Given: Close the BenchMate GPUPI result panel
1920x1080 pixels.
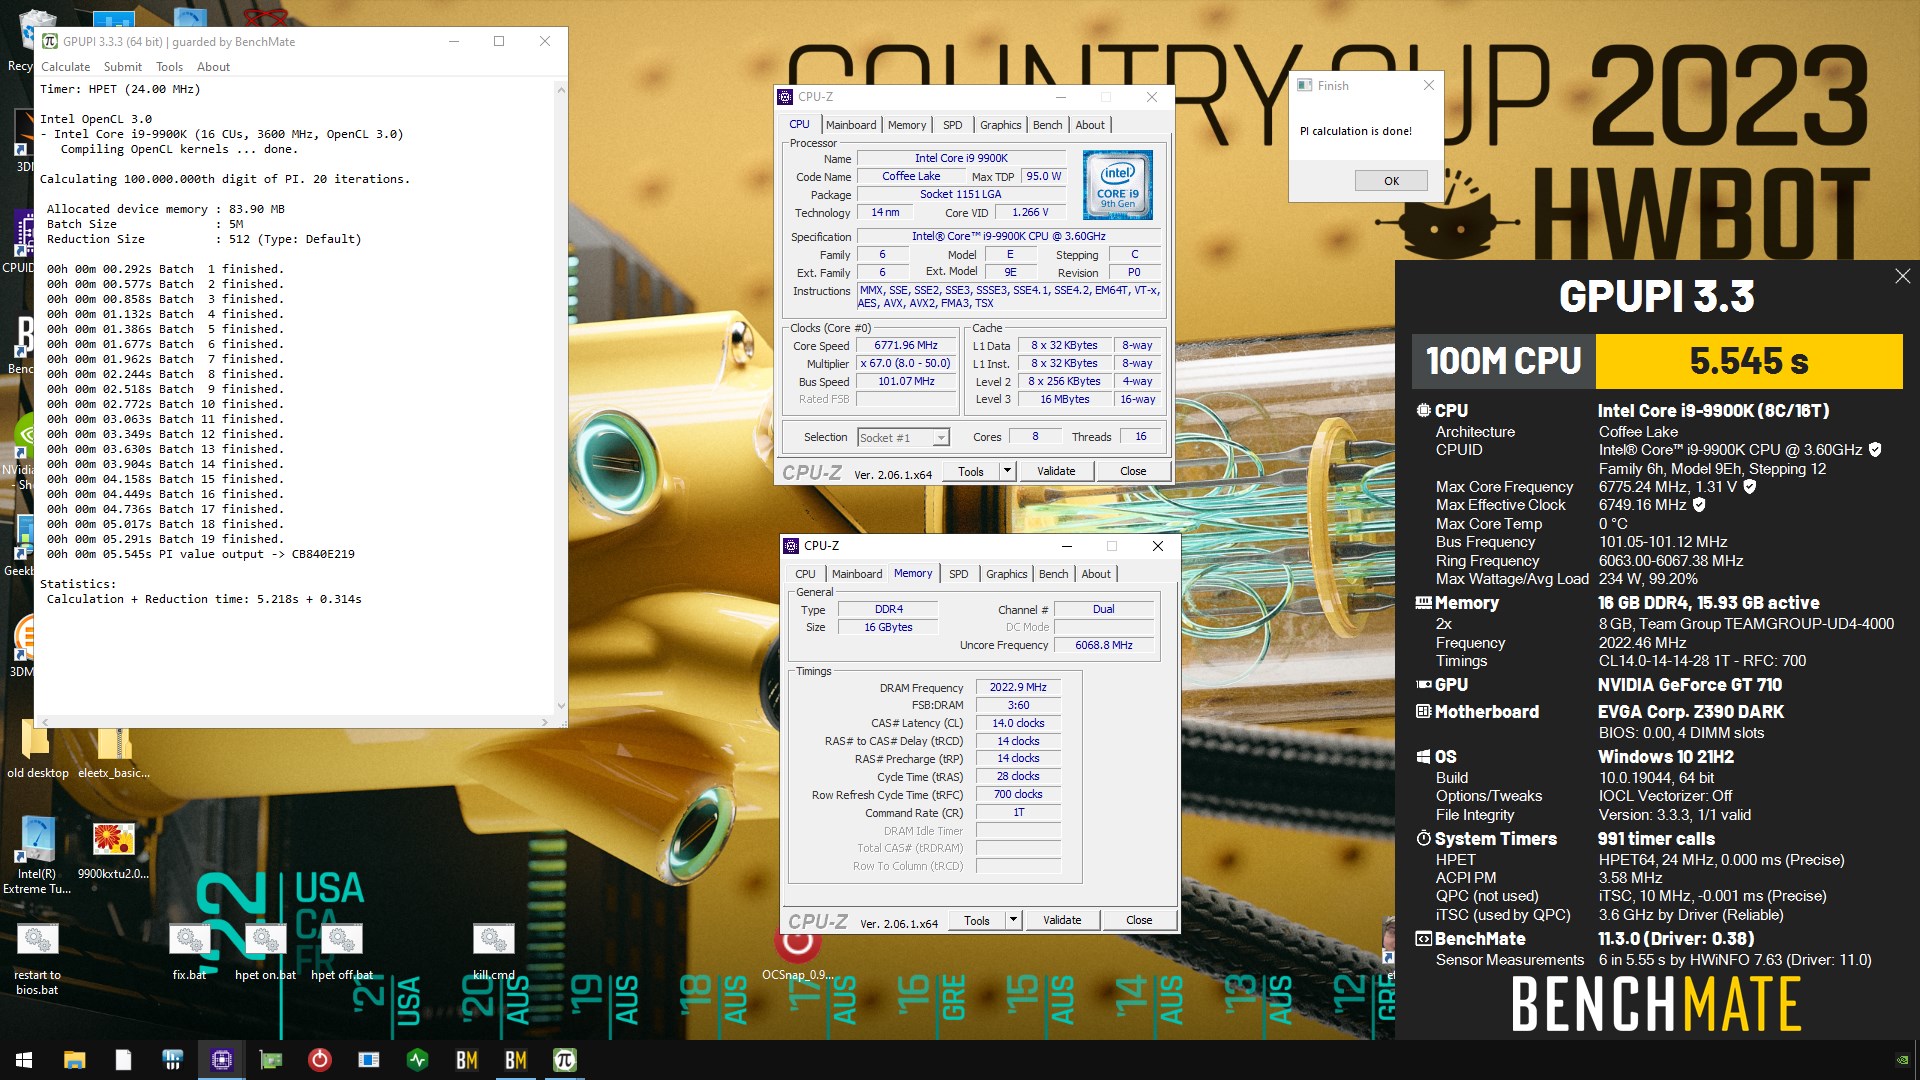Looking at the screenshot, I should [1902, 276].
